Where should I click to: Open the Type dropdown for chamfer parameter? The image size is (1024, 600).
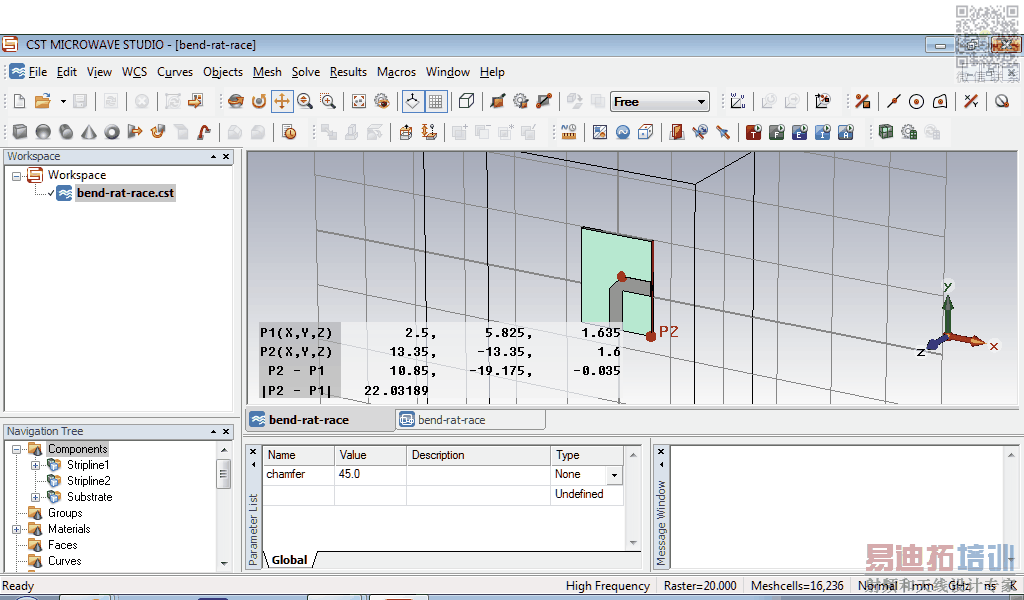613,476
